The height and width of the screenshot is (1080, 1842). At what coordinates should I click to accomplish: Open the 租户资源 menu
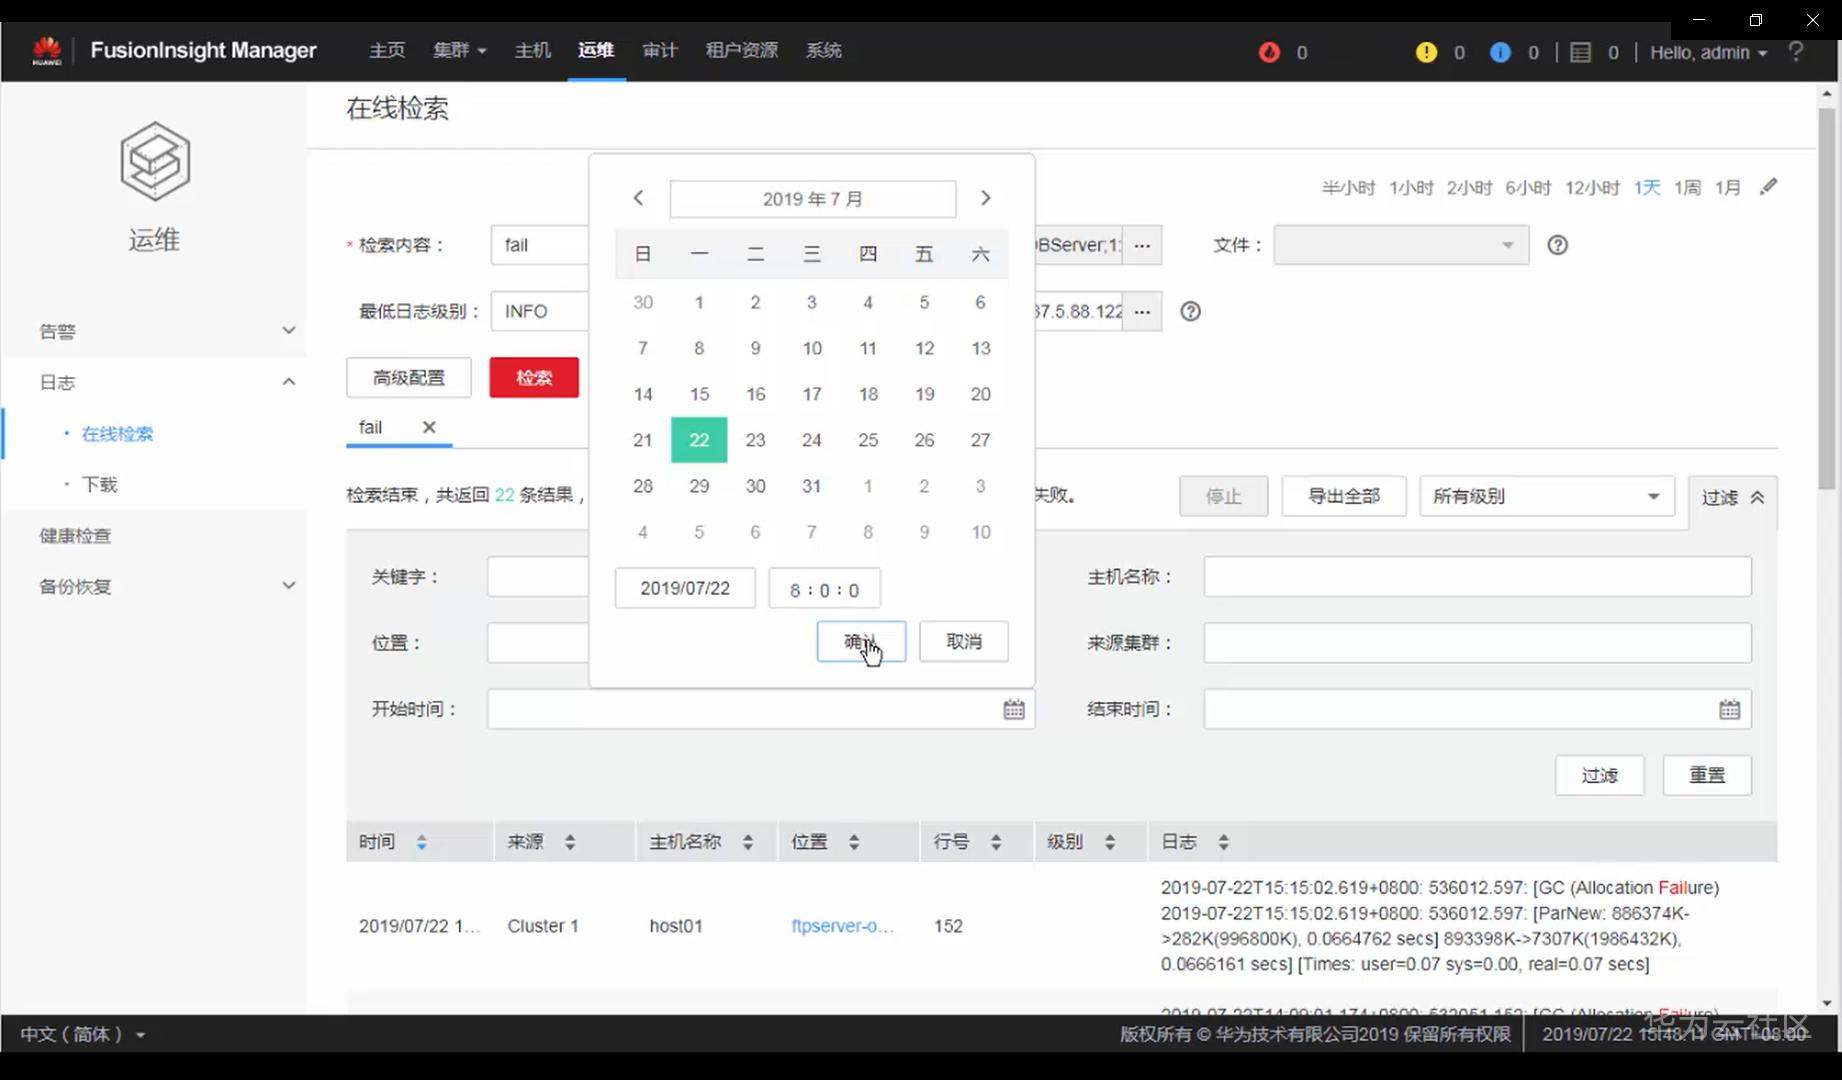click(x=742, y=50)
